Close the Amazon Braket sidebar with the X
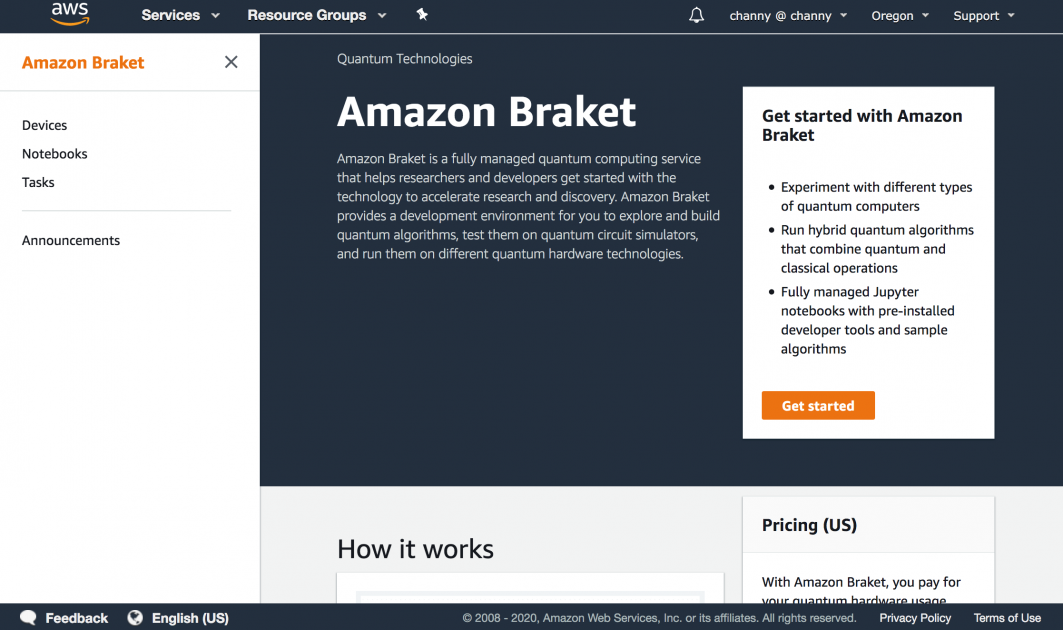Screen dimensions: 1063x630 point(231,62)
